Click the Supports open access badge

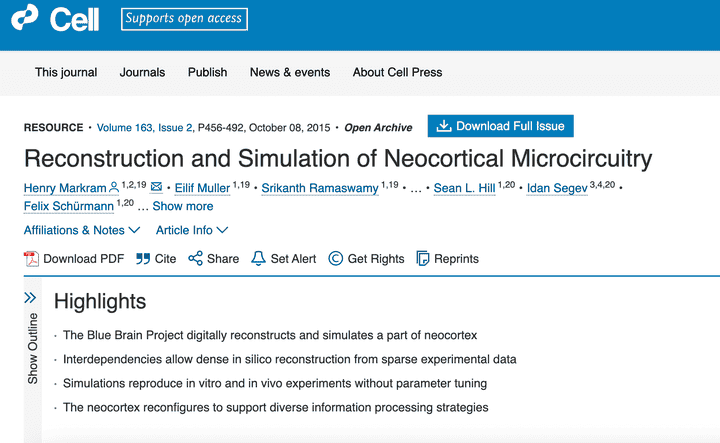(x=184, y=19)
